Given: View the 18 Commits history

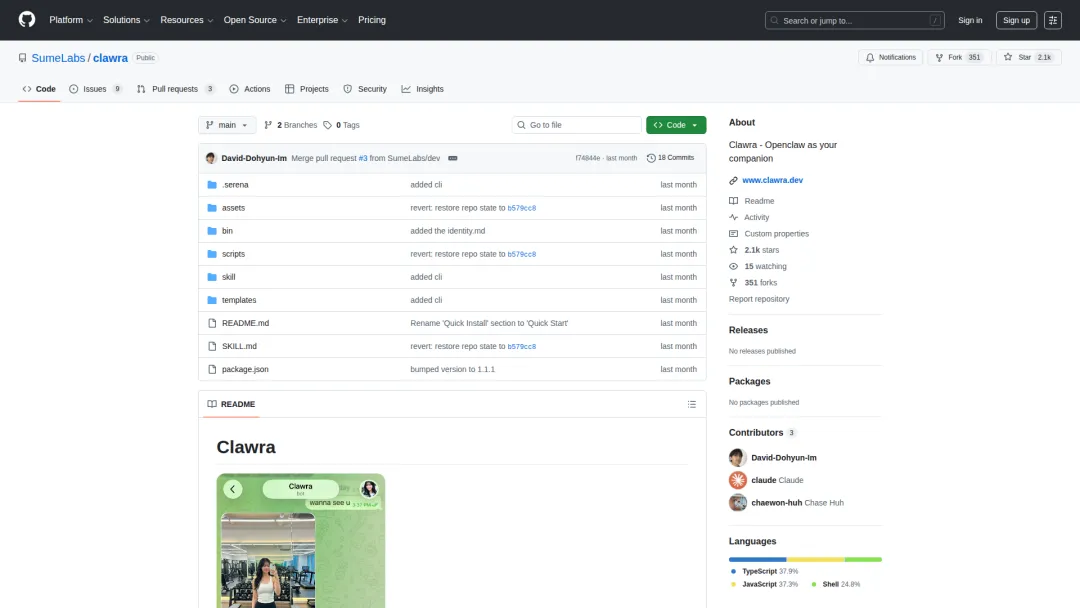Looking at the screenshot, I should point(670,158).
